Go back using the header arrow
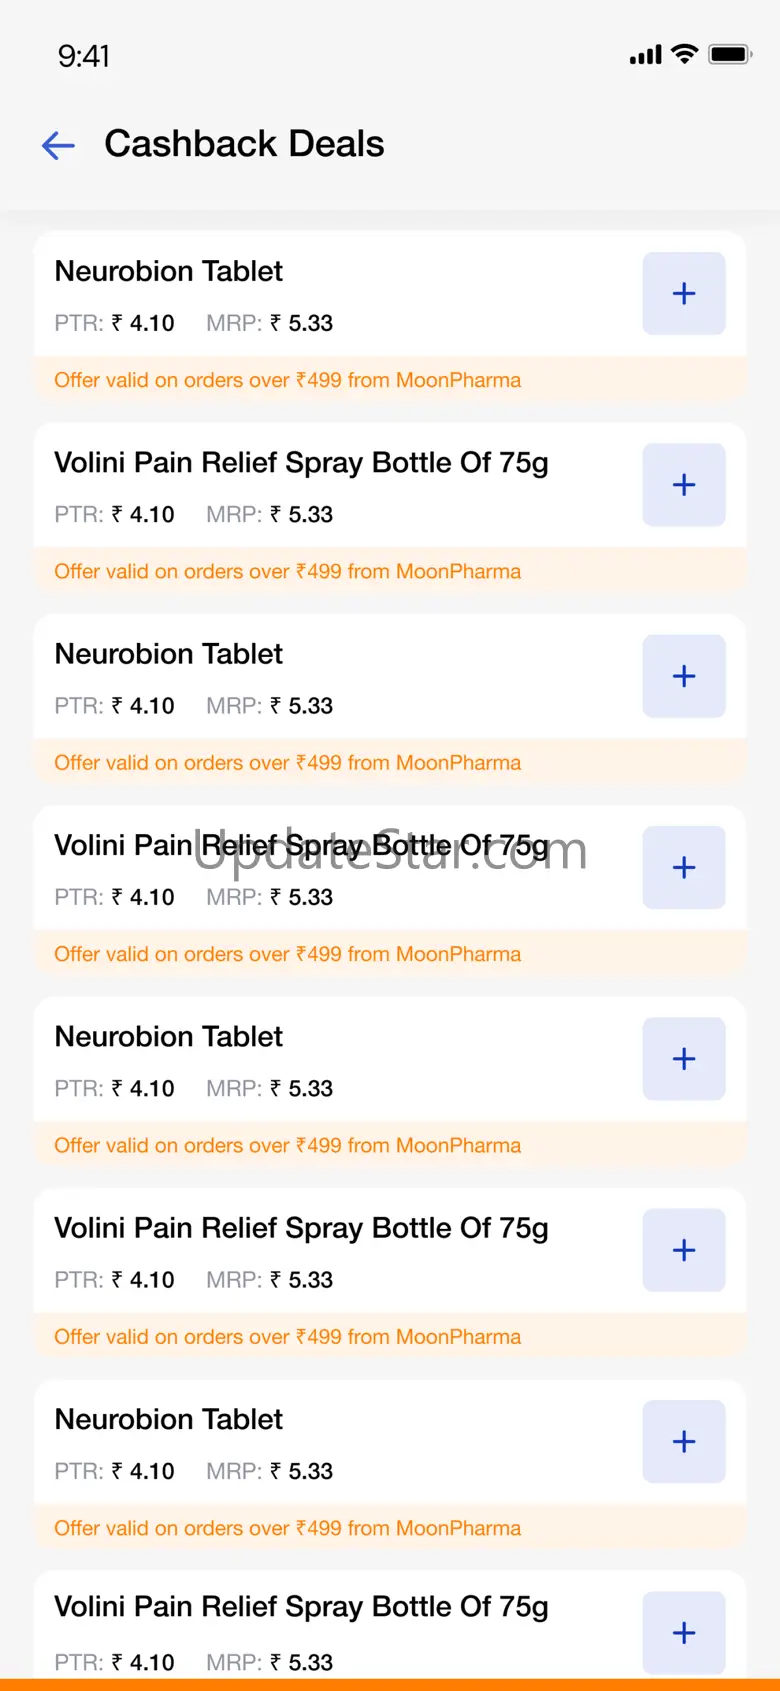 [58, 145]
